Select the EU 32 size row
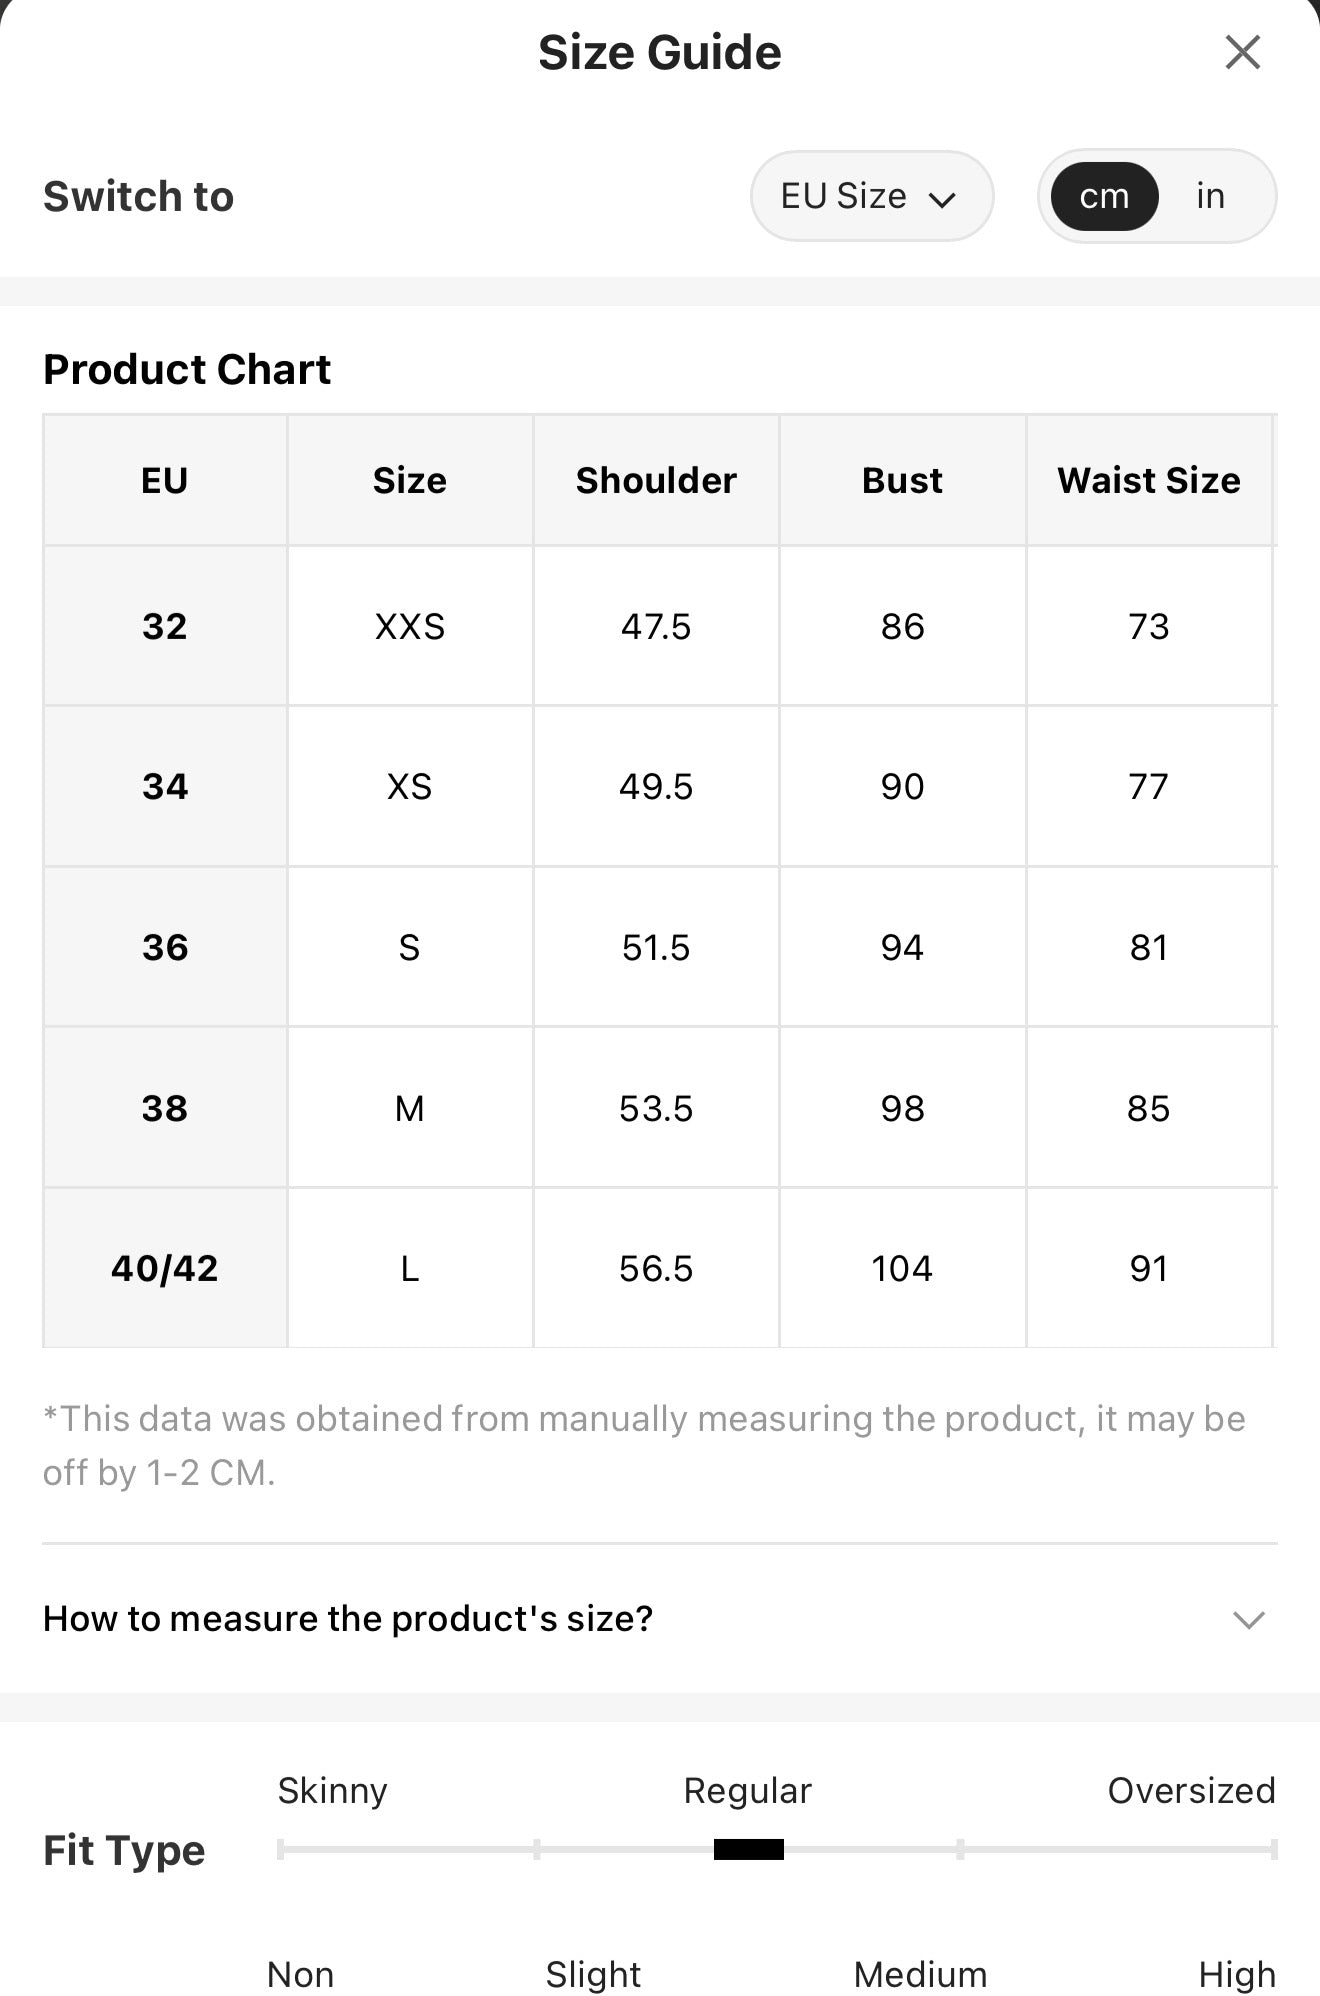Screen dimensions: 1320x1996 660,626
